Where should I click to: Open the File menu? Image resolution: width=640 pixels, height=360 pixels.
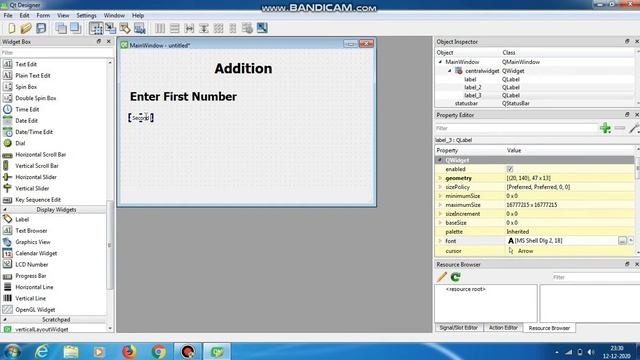(8, 16)
